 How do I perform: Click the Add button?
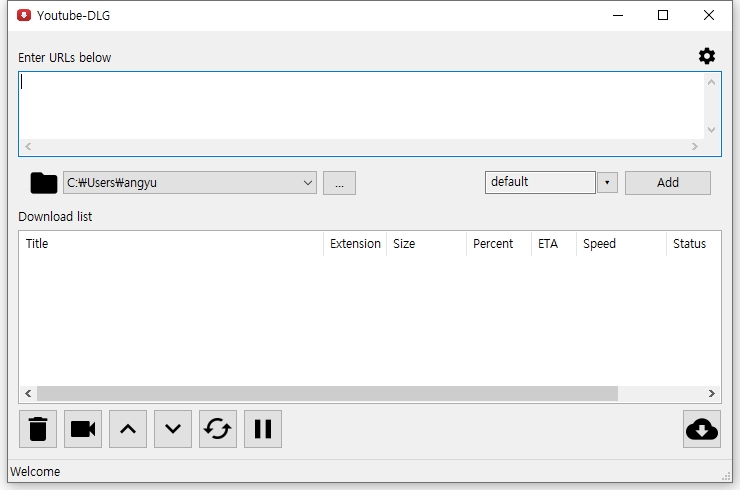[x=668, y=183]
